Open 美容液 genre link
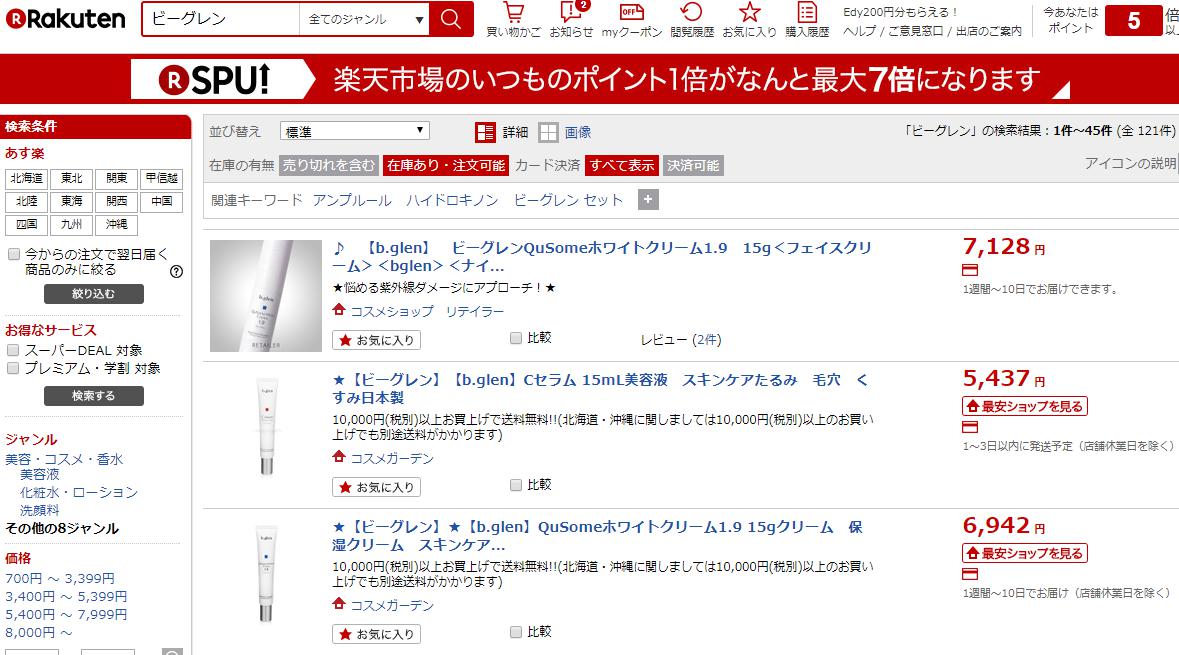 pyautogui.click(x=39, y=475)
